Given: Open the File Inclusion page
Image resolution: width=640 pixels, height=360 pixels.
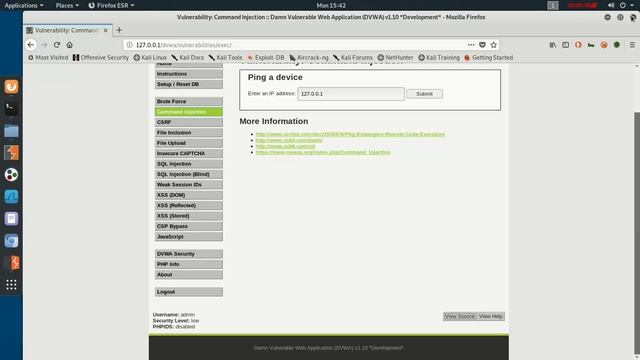Looking at the screenshot, I should pos(189,133).
